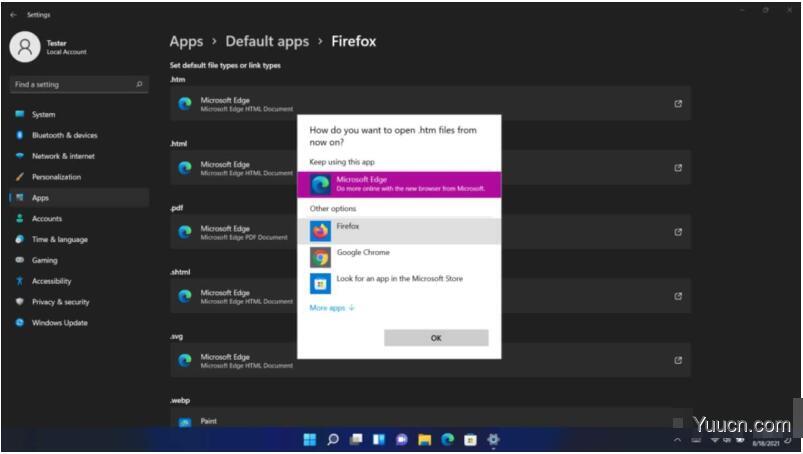Click the Default apps breadcrumb
The image size is (803, 454).
tap(267, 41)
